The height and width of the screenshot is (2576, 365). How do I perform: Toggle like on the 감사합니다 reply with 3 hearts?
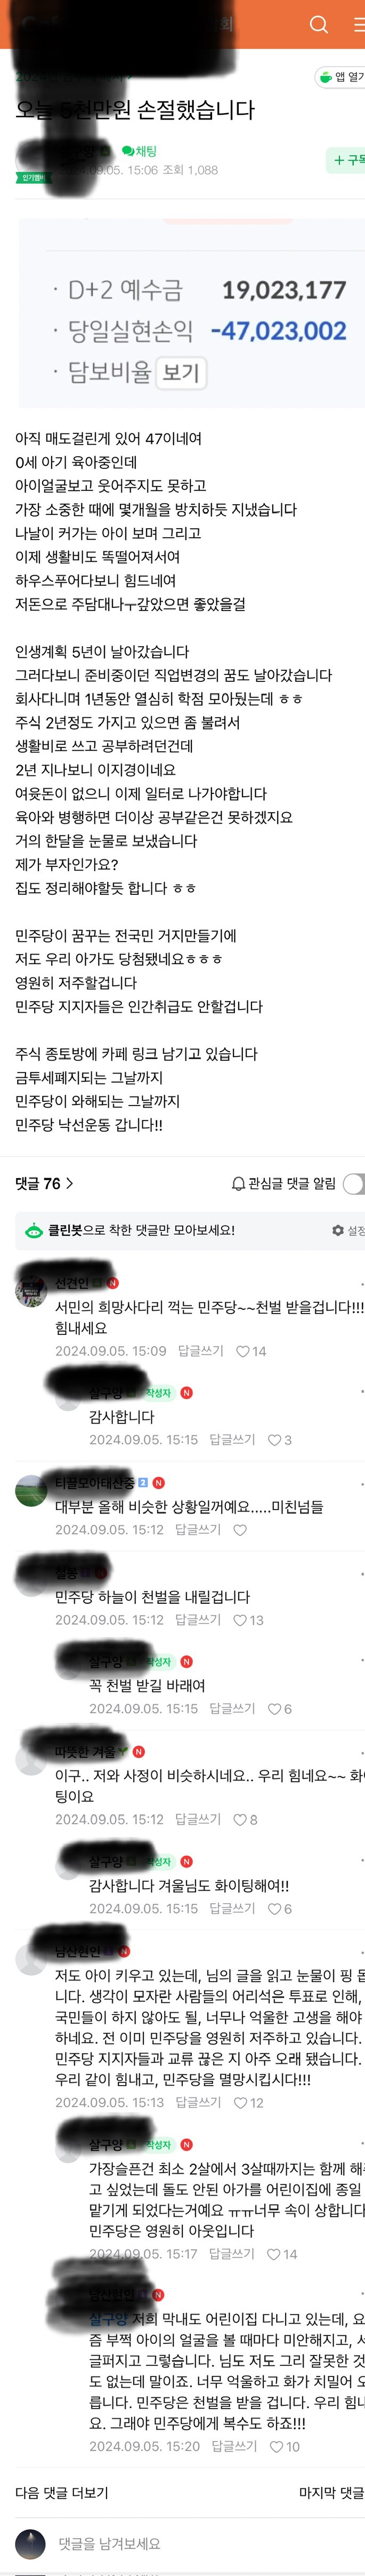tap(275, 1441)
